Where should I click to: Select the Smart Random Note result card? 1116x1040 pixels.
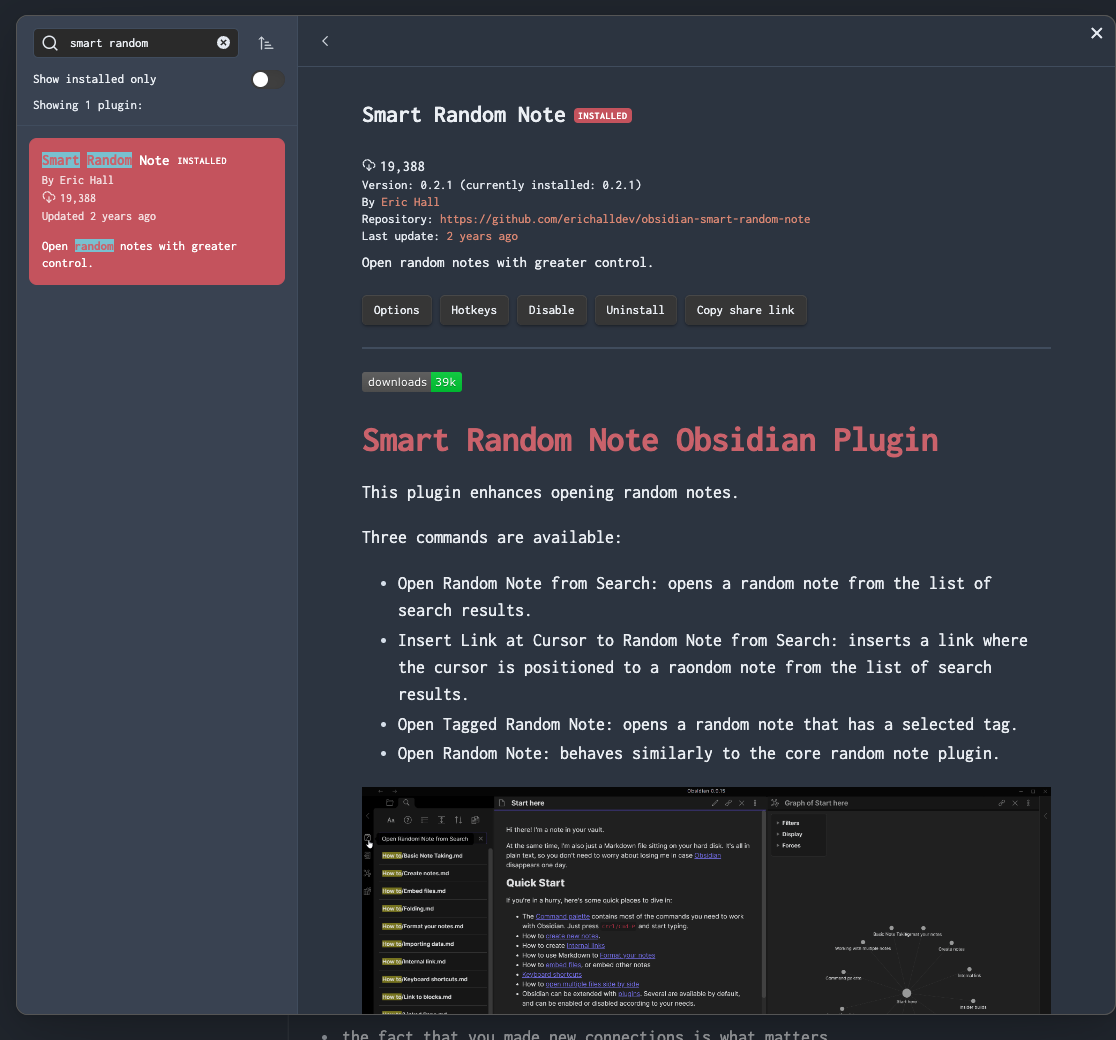[157, 211]
